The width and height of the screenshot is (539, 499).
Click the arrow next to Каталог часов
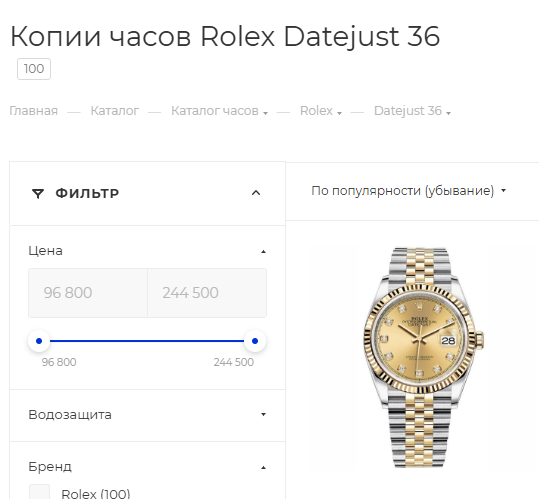tap(265, 113)
